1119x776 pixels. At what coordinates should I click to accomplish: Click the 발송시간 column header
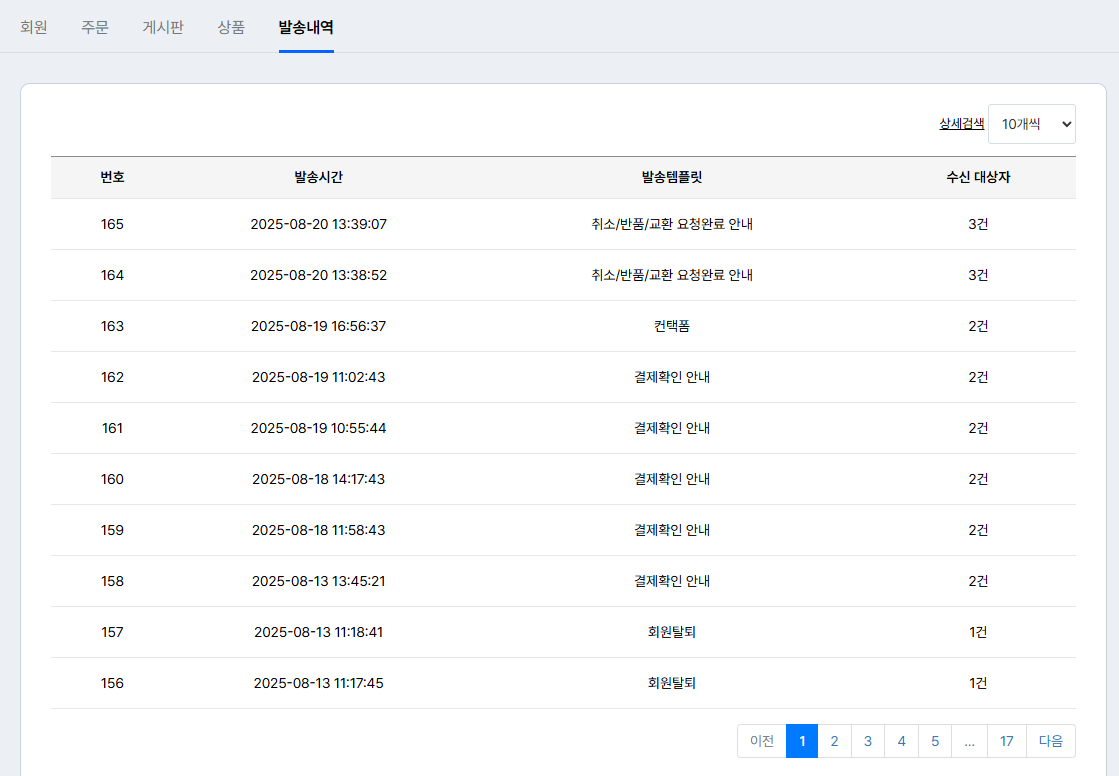point(318,177)
